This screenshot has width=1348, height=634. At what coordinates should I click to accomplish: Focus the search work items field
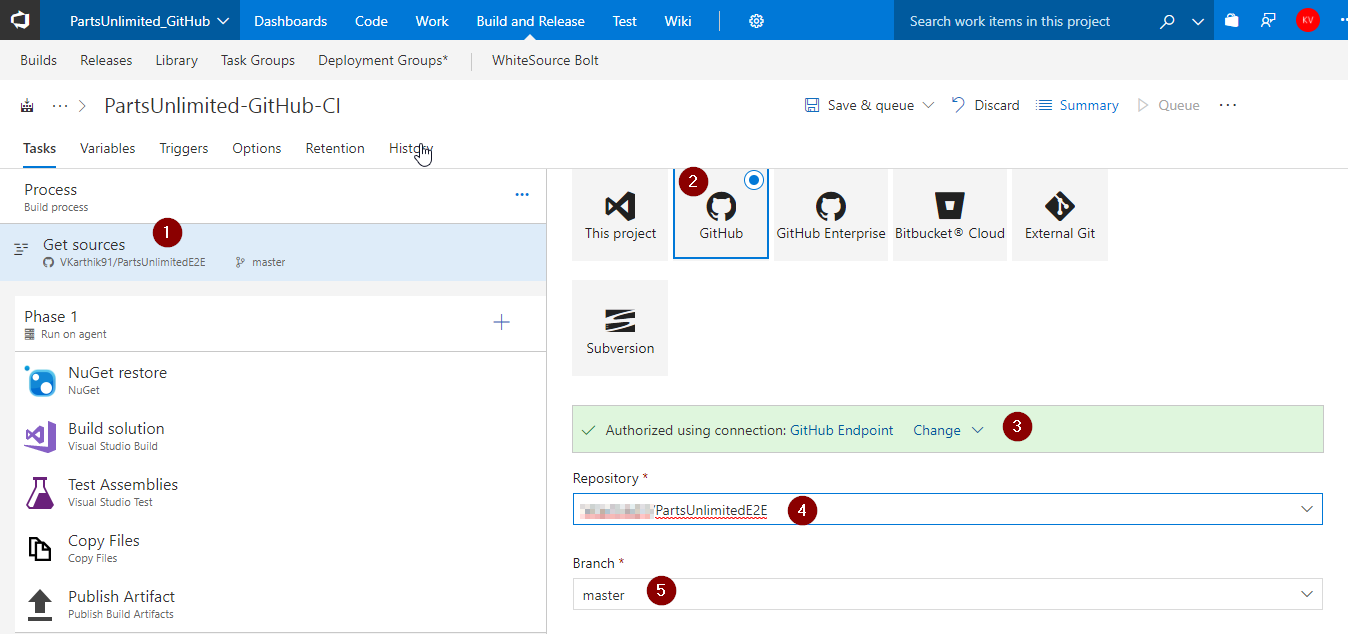(x=1024, y=21)
